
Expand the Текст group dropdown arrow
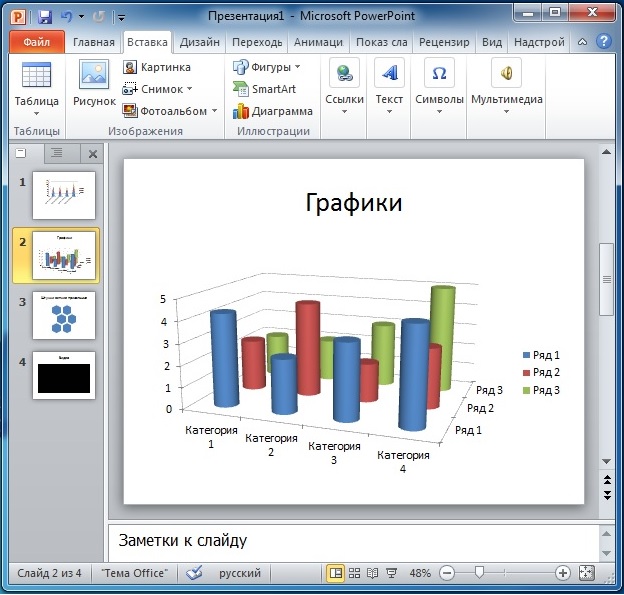(x=389, y=112)
